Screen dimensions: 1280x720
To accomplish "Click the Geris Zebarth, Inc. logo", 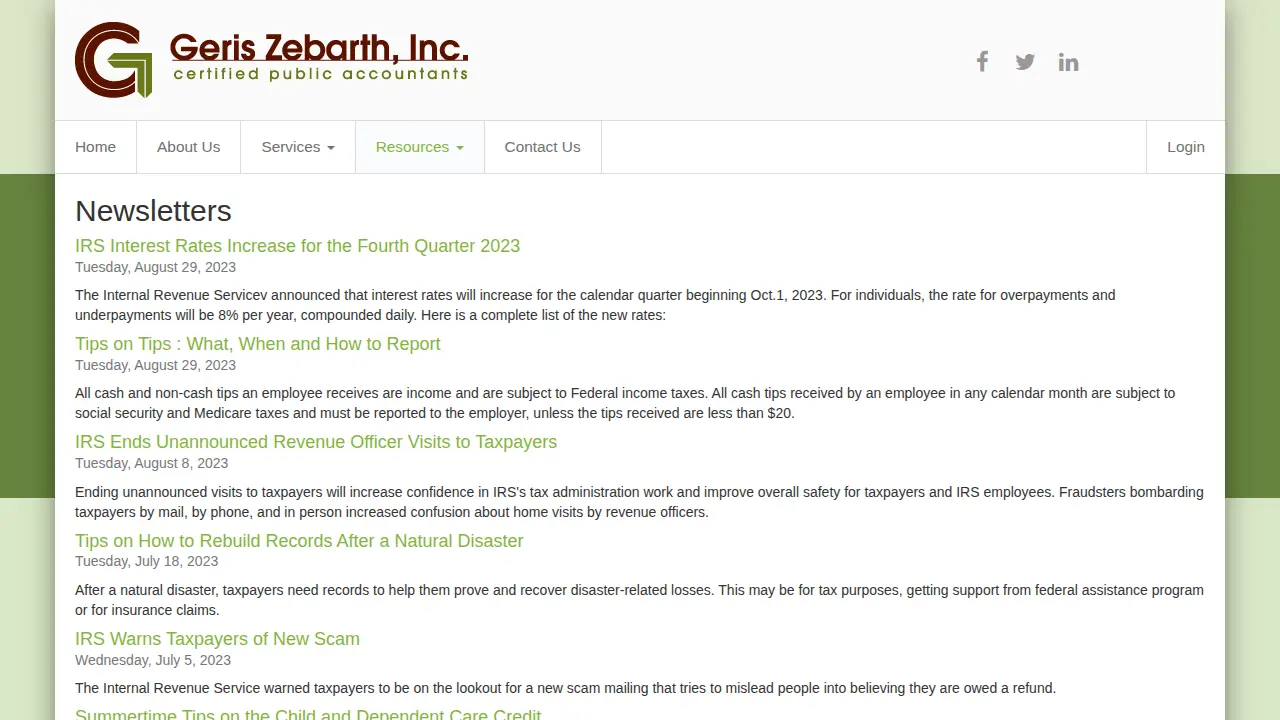I will point(271,60).
